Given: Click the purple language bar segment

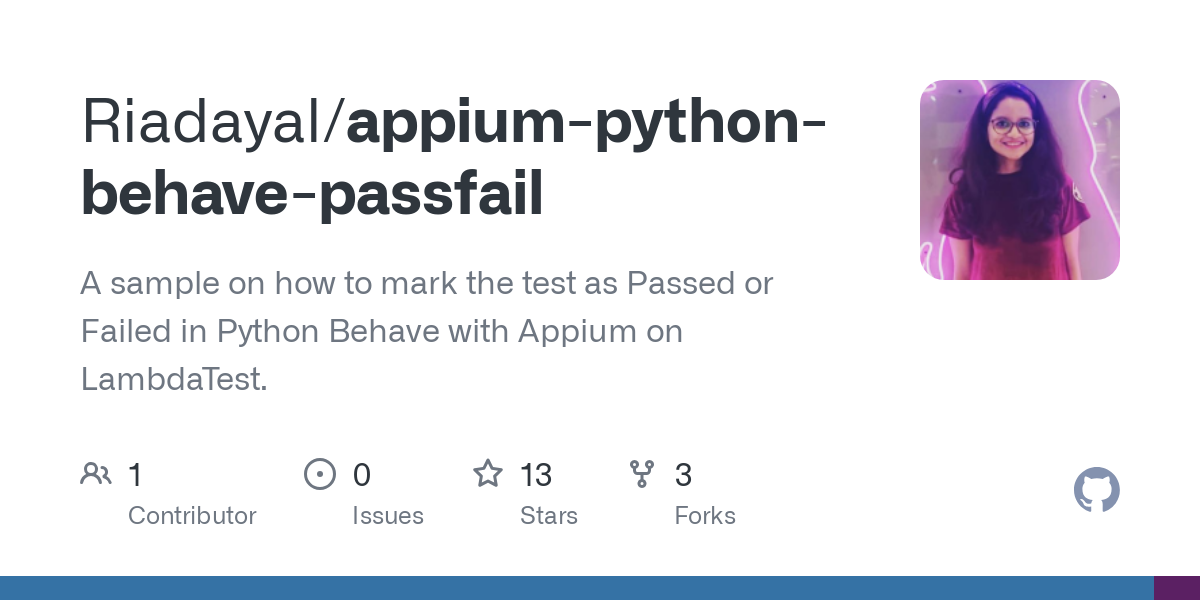Looking at the screenshot, I should (1177, 588).
